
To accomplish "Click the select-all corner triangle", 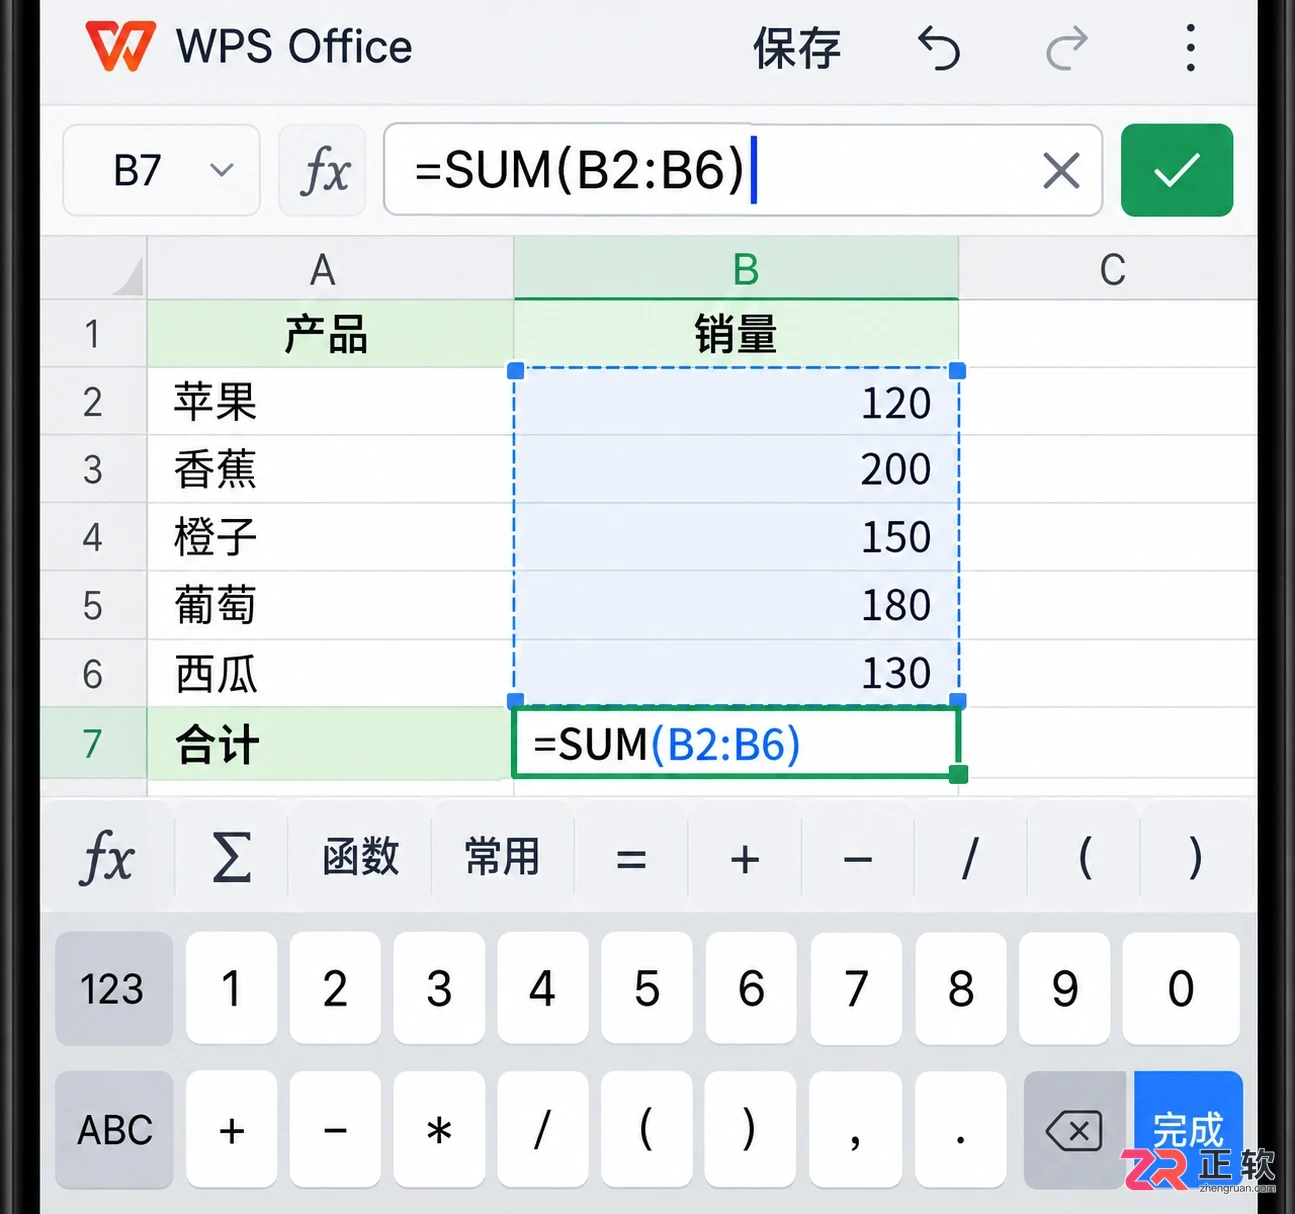I will click(x=127, y=275).
